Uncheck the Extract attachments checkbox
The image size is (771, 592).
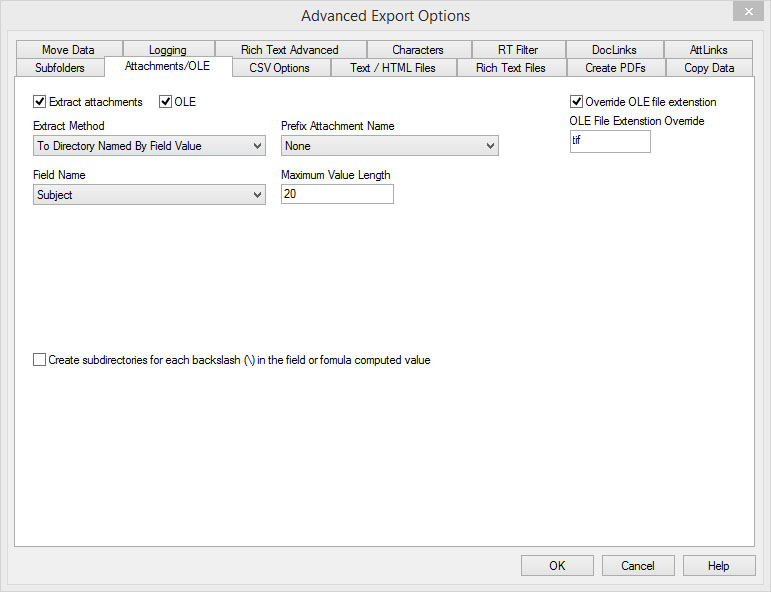(39, 102)
